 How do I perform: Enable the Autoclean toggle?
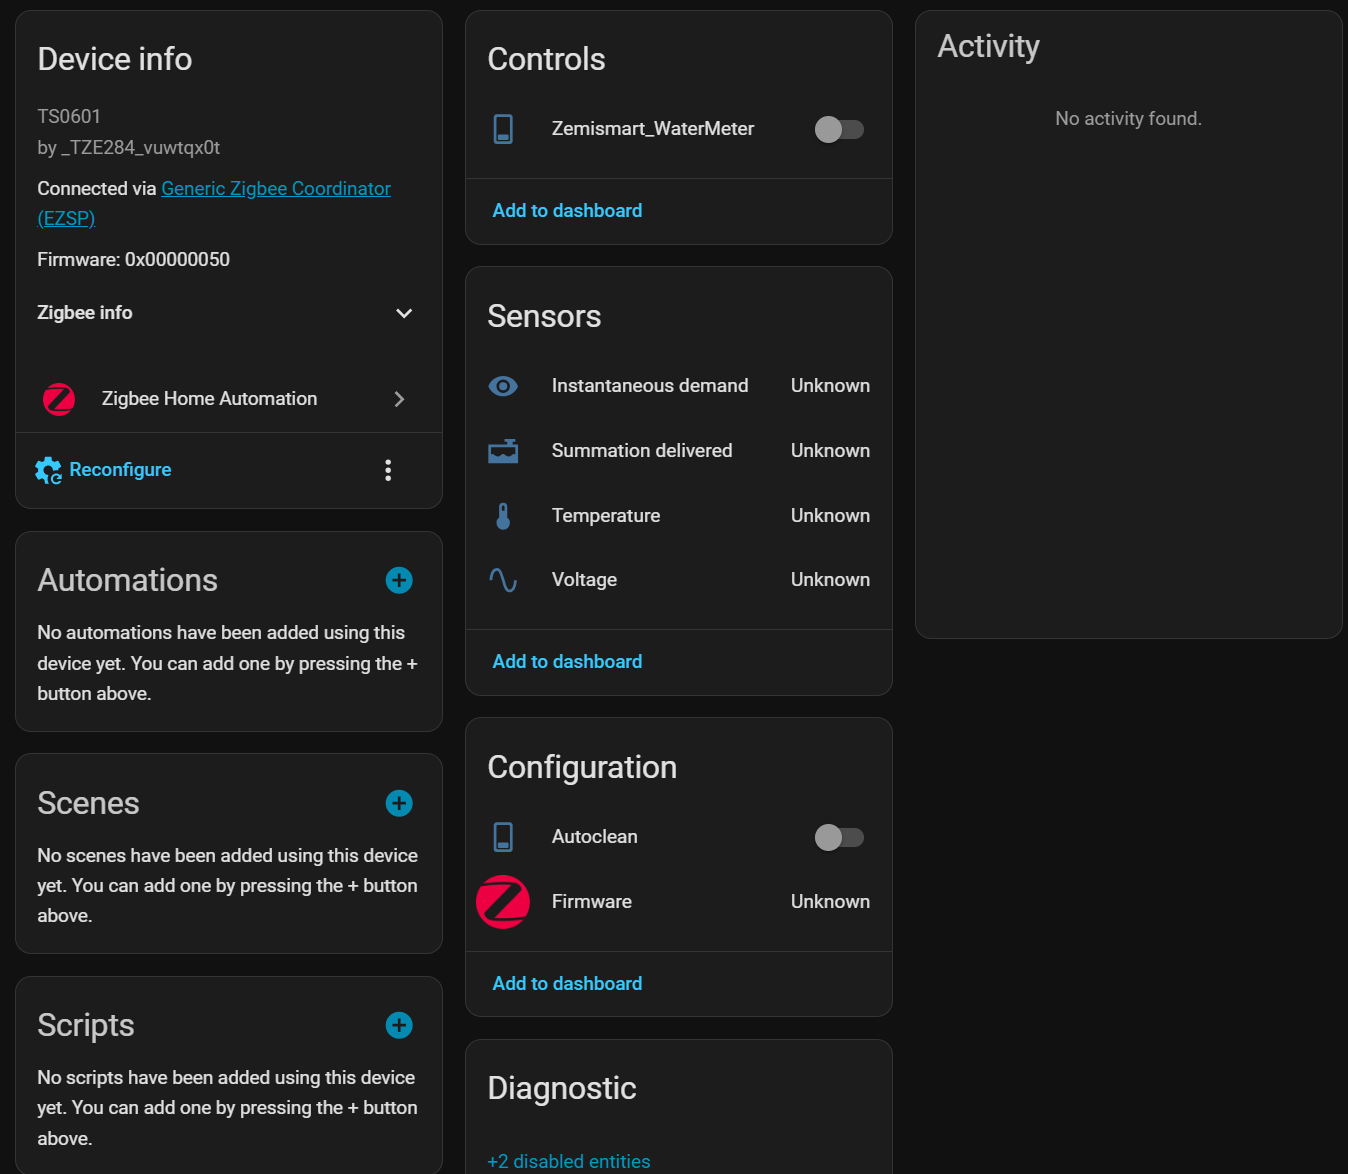point(838,837)
